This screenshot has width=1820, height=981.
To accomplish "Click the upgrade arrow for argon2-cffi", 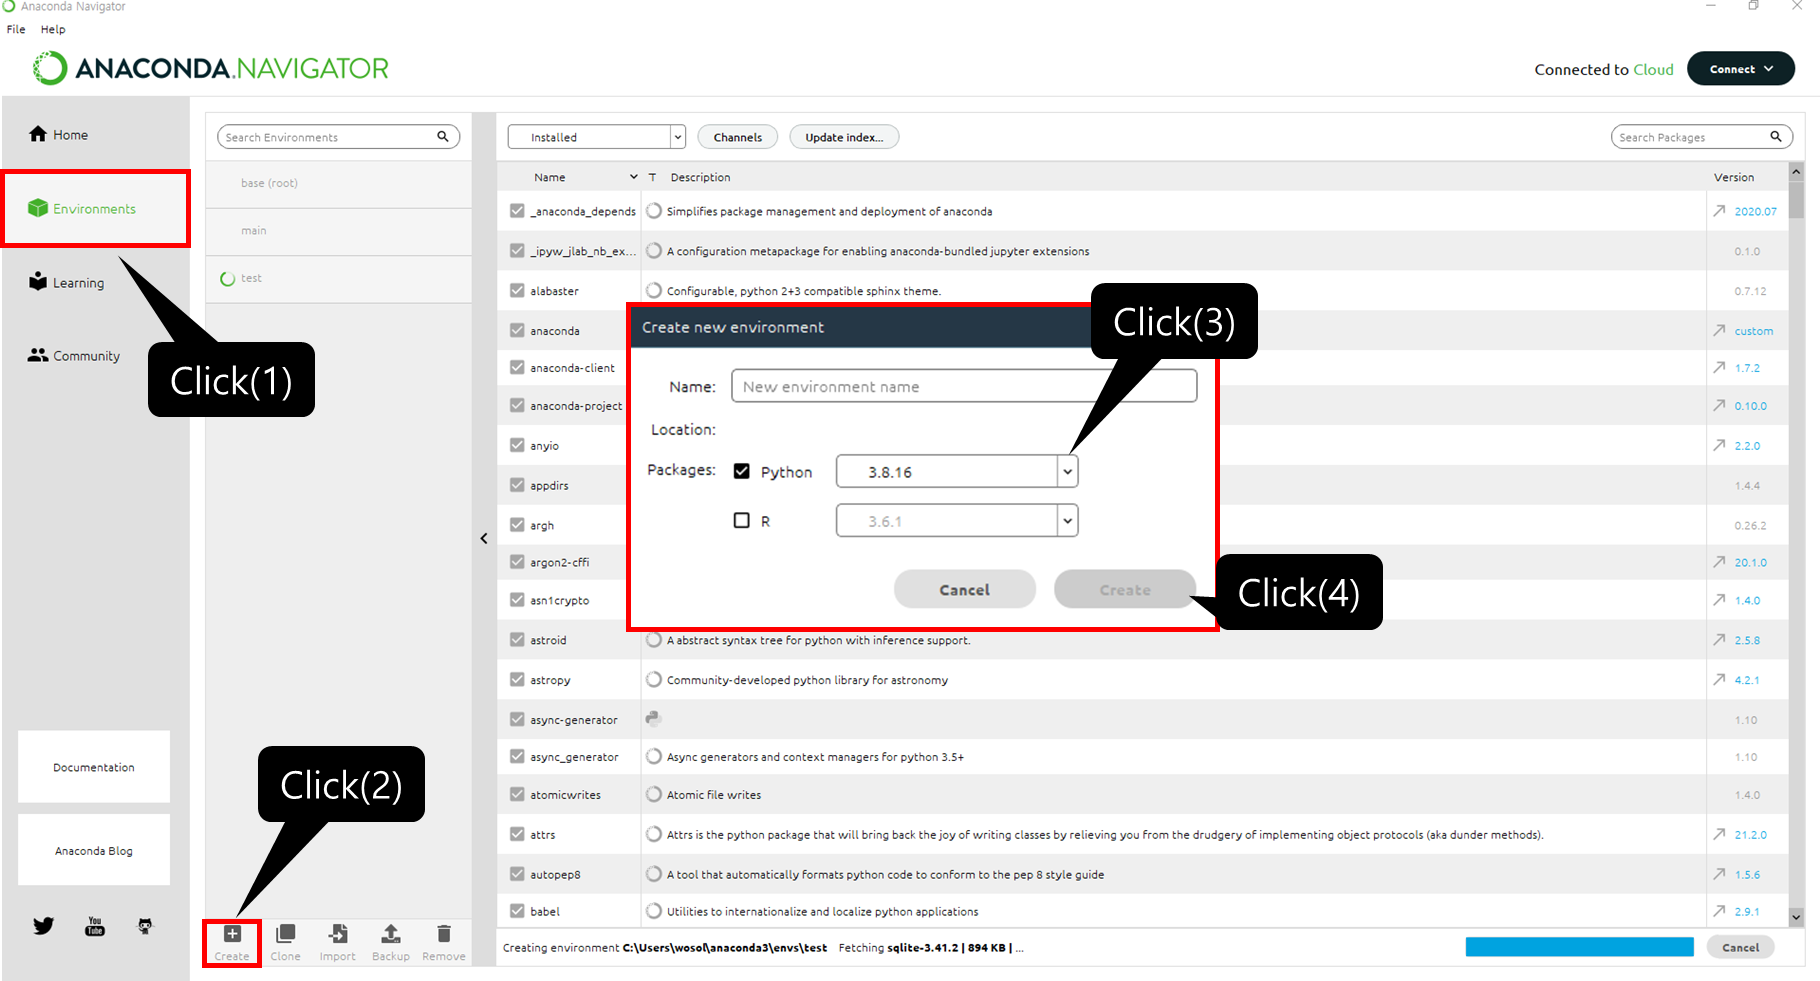I will click(x=1719, y=562).
